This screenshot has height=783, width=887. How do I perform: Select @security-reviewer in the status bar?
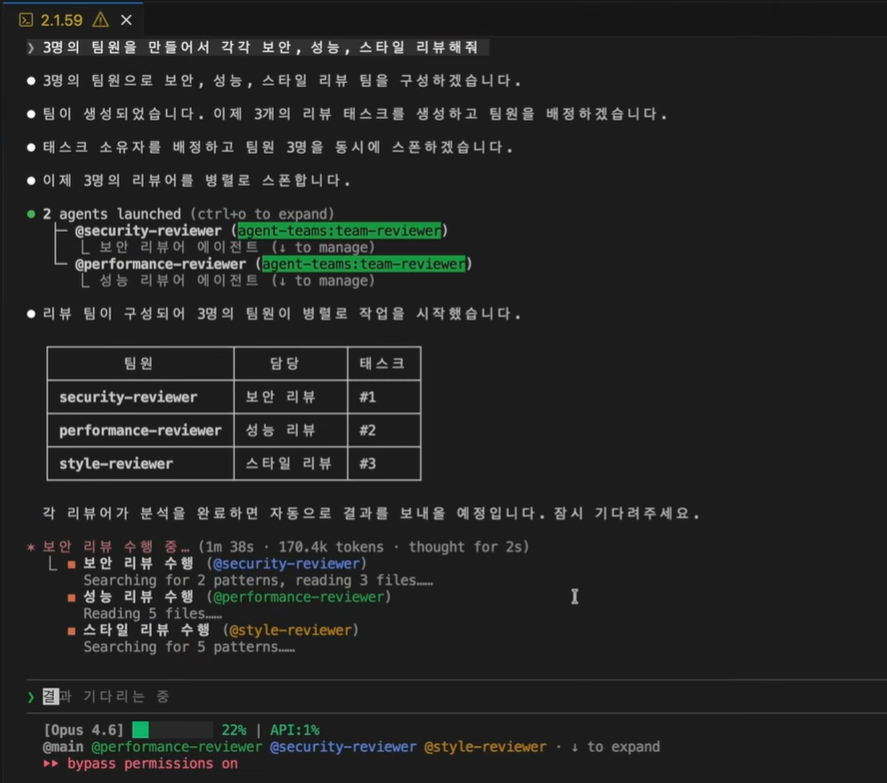coord(343,747)
